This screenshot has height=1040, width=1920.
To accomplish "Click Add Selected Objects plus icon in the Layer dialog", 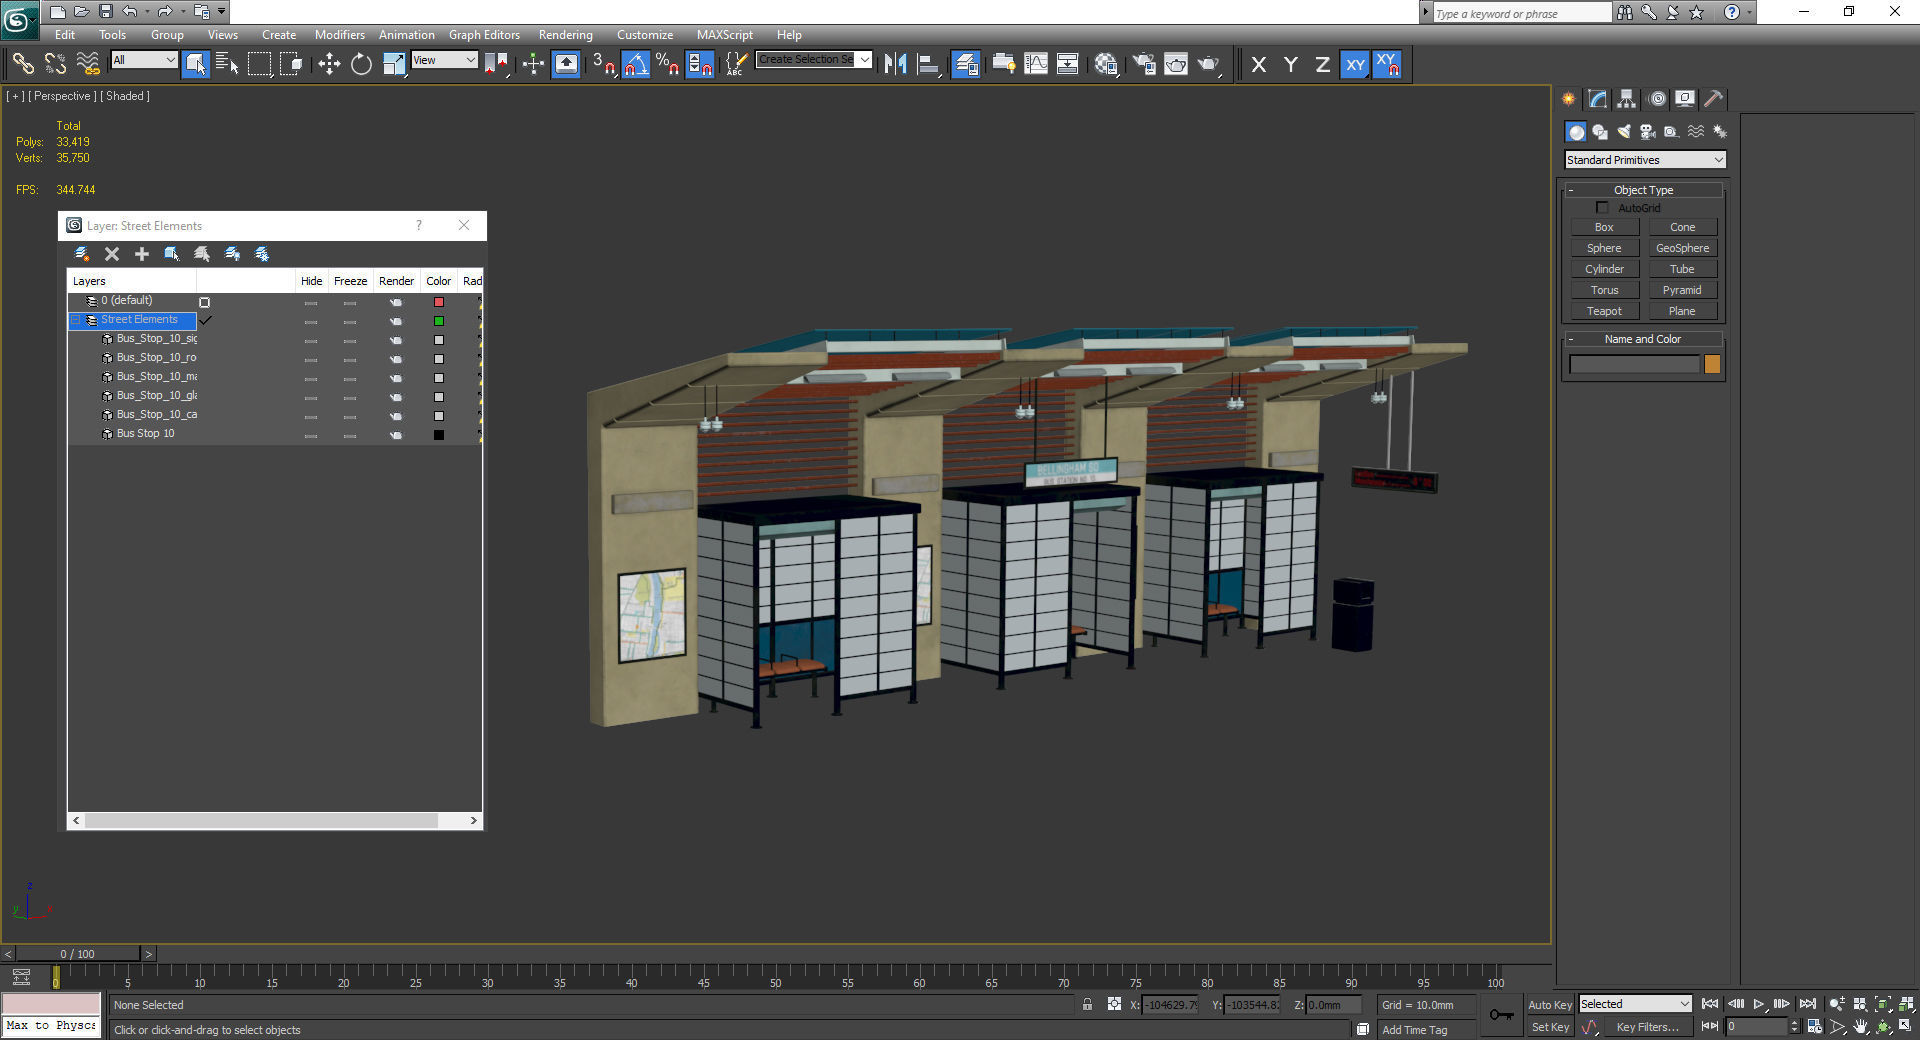I will 142,254.
